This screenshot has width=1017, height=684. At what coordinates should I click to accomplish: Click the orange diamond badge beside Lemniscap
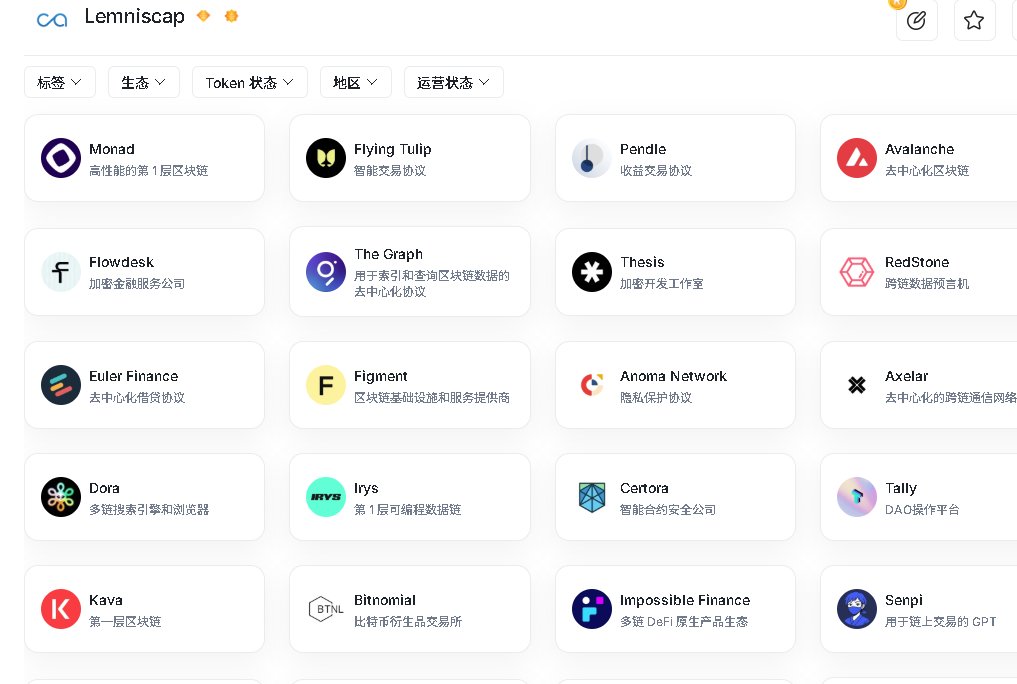(x=204, y=16)
